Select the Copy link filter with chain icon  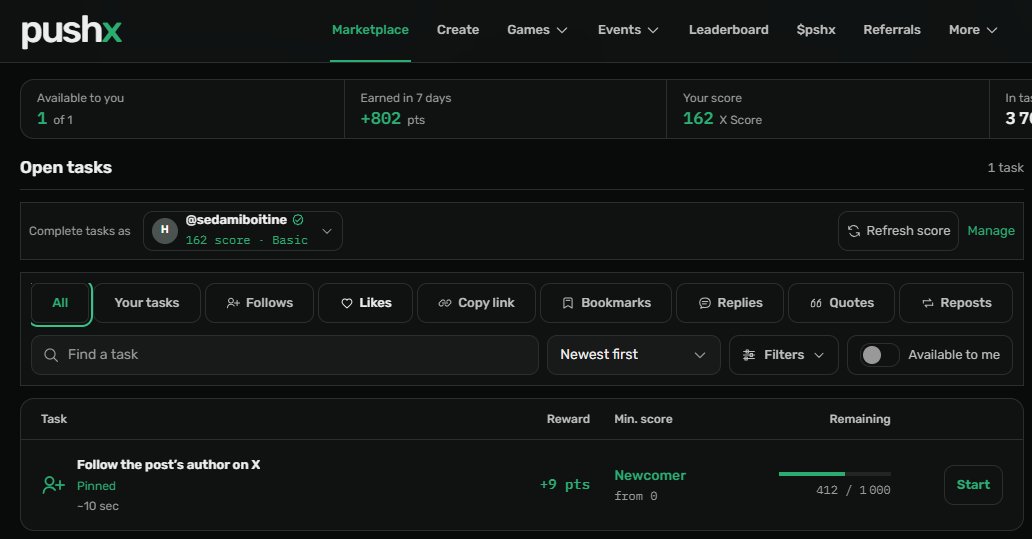[x=476, y=303]
